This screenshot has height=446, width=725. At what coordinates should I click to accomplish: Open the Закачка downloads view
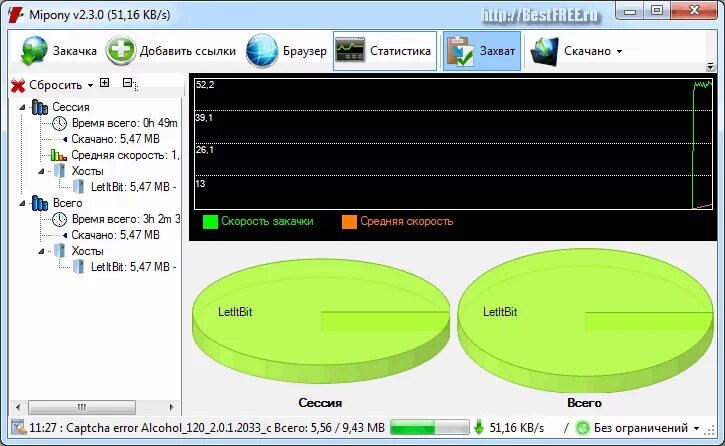click(x=59, y=51)
